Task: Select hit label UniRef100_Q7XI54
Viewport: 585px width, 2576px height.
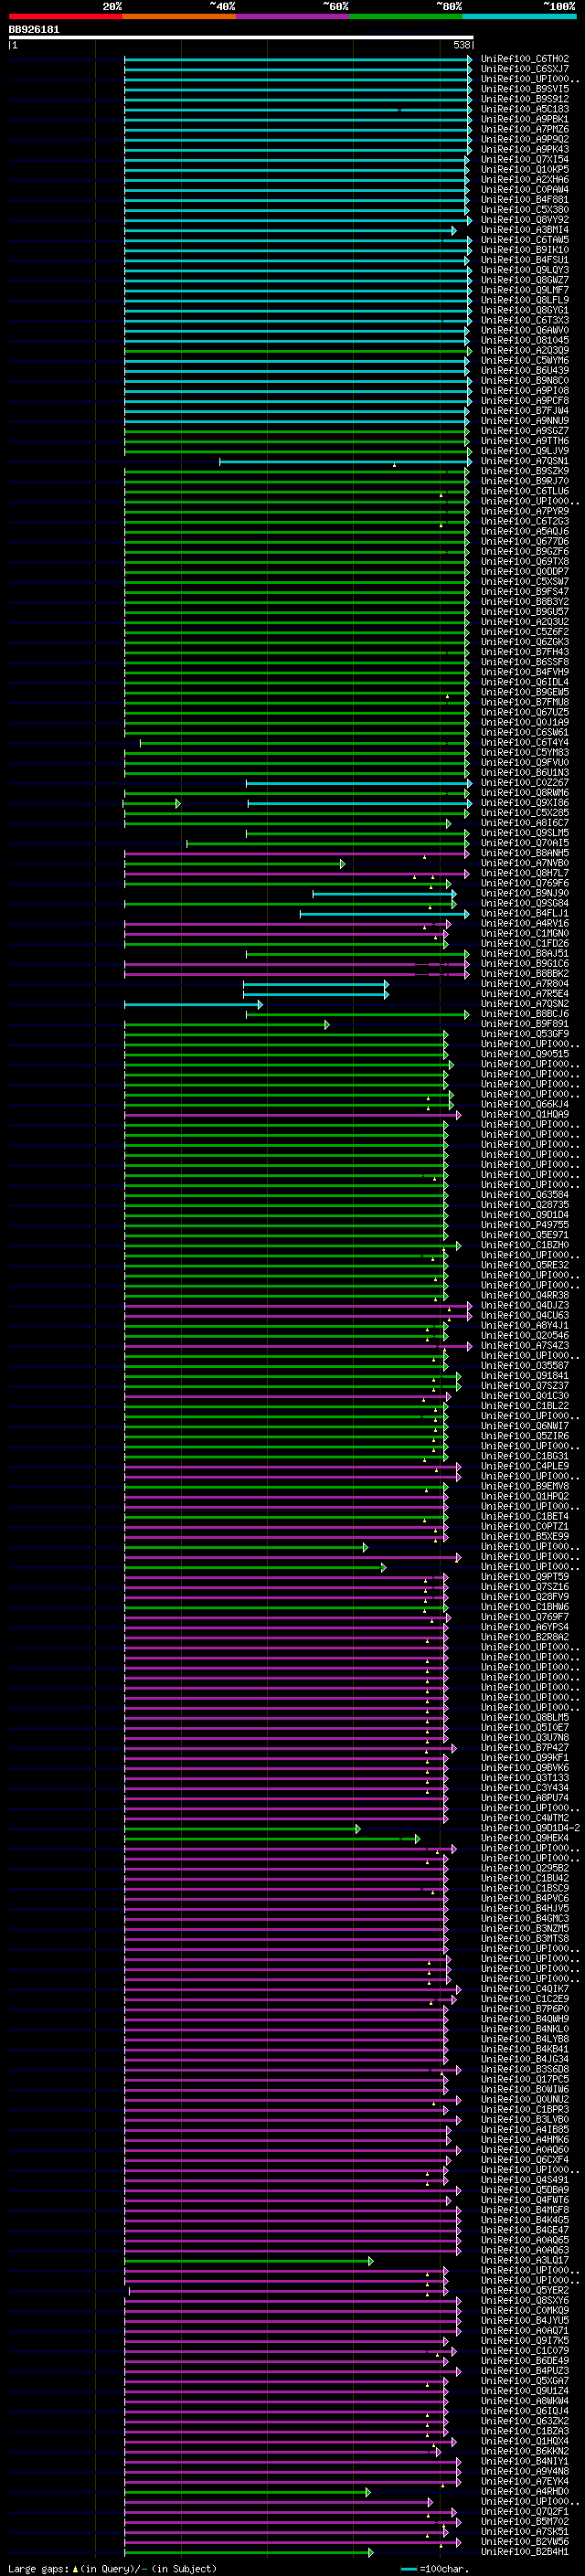Action: click(525, 160)
